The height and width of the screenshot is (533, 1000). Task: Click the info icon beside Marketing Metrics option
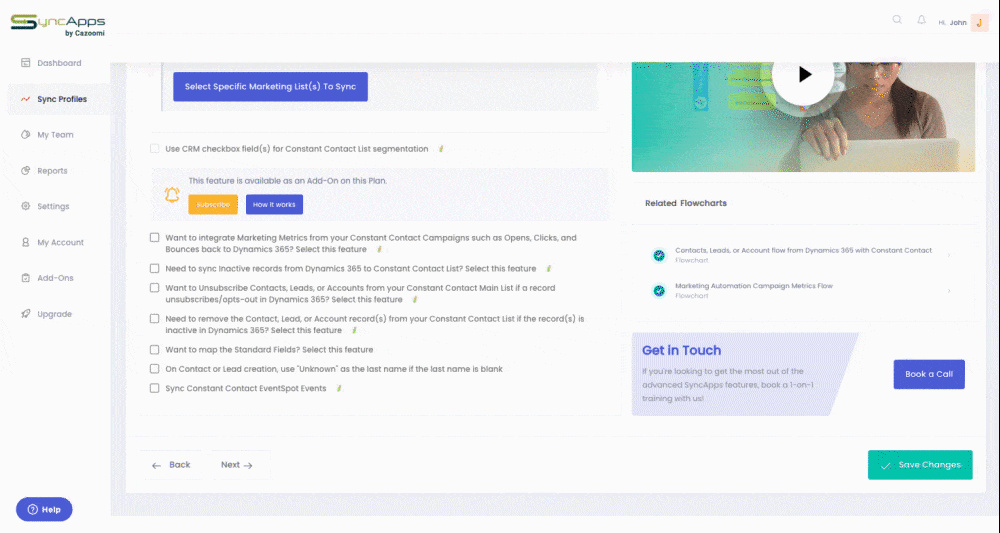point(379,249)
